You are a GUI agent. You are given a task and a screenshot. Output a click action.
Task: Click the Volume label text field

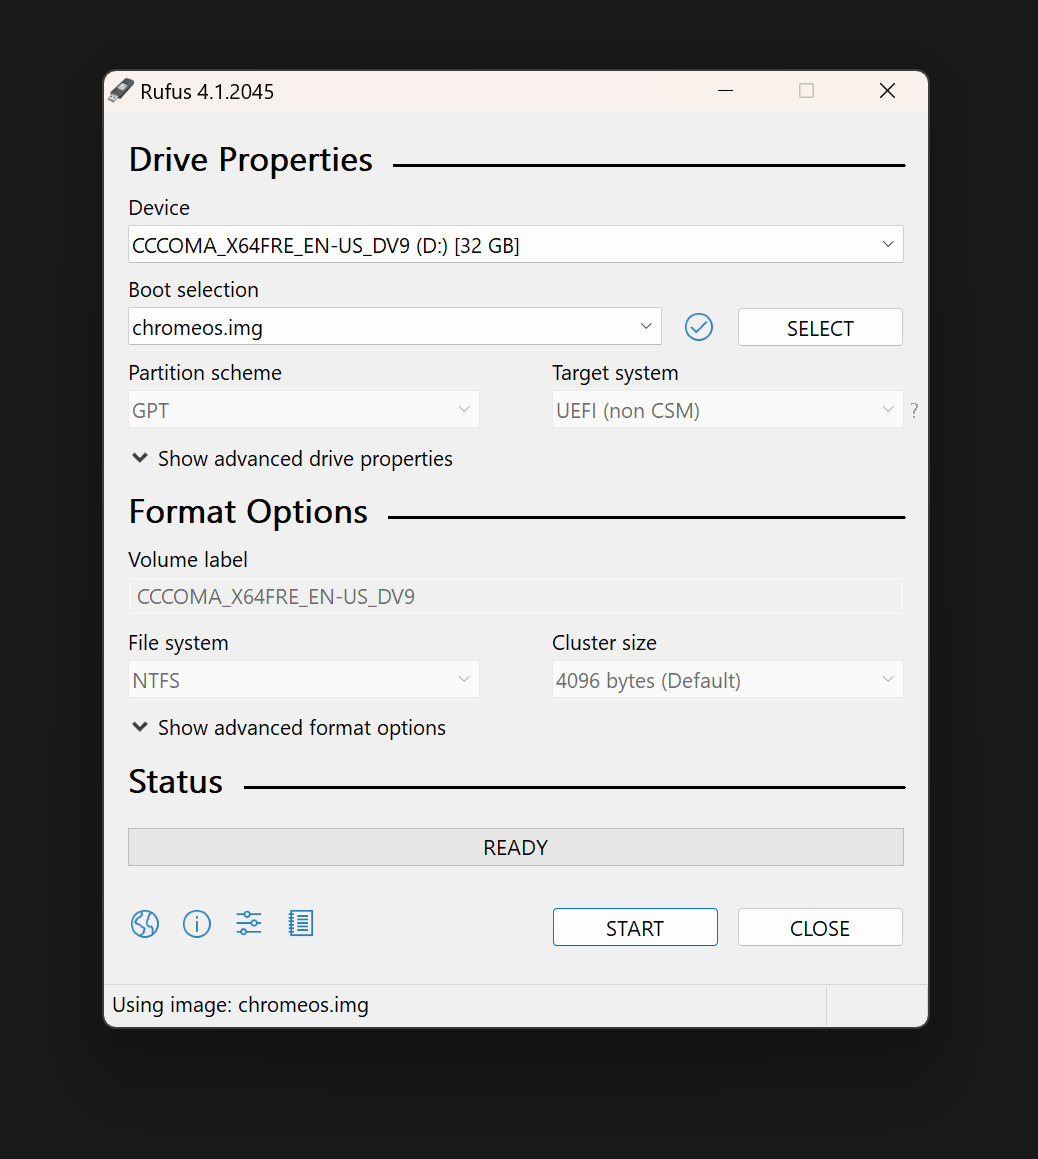pyautogui.click(x=516, y=597)
